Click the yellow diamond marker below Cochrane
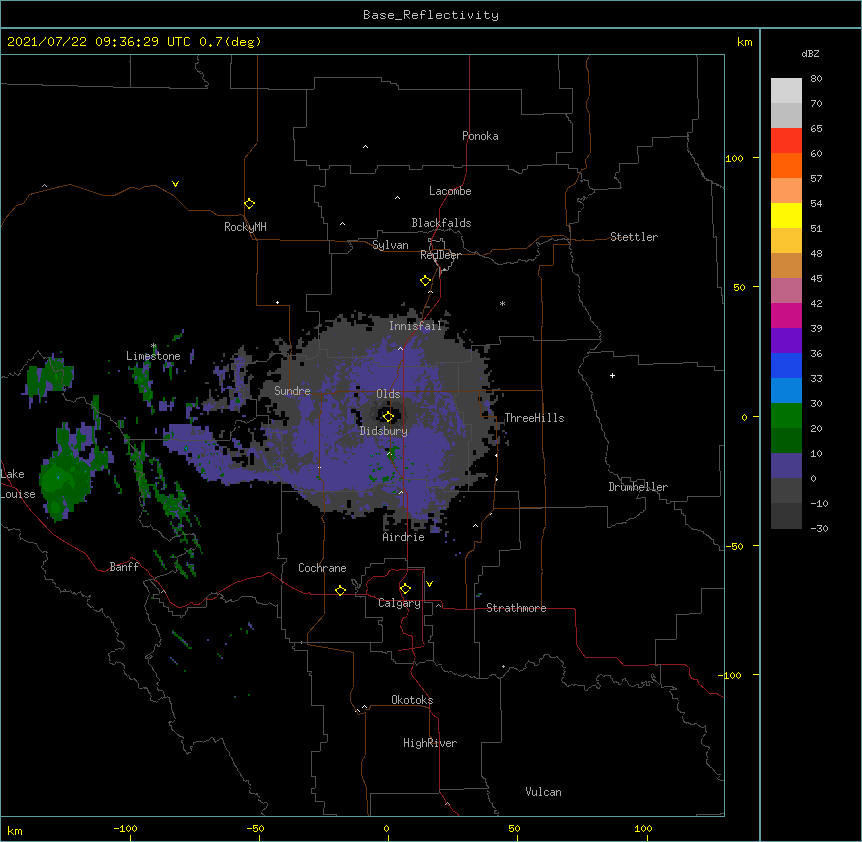This screenshot has width=862, height=842. (340, 590)
